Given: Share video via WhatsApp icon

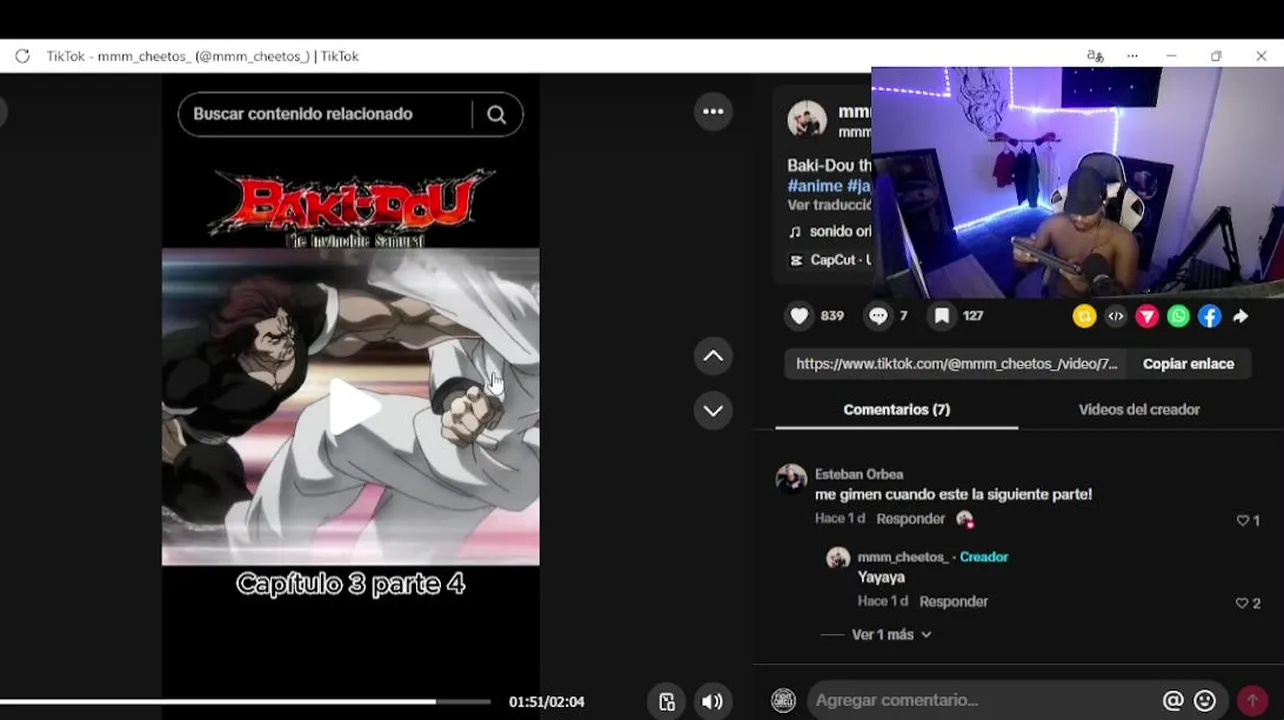Looking at the screenshot, I should pyautogui.click(x=1178, y=316).
